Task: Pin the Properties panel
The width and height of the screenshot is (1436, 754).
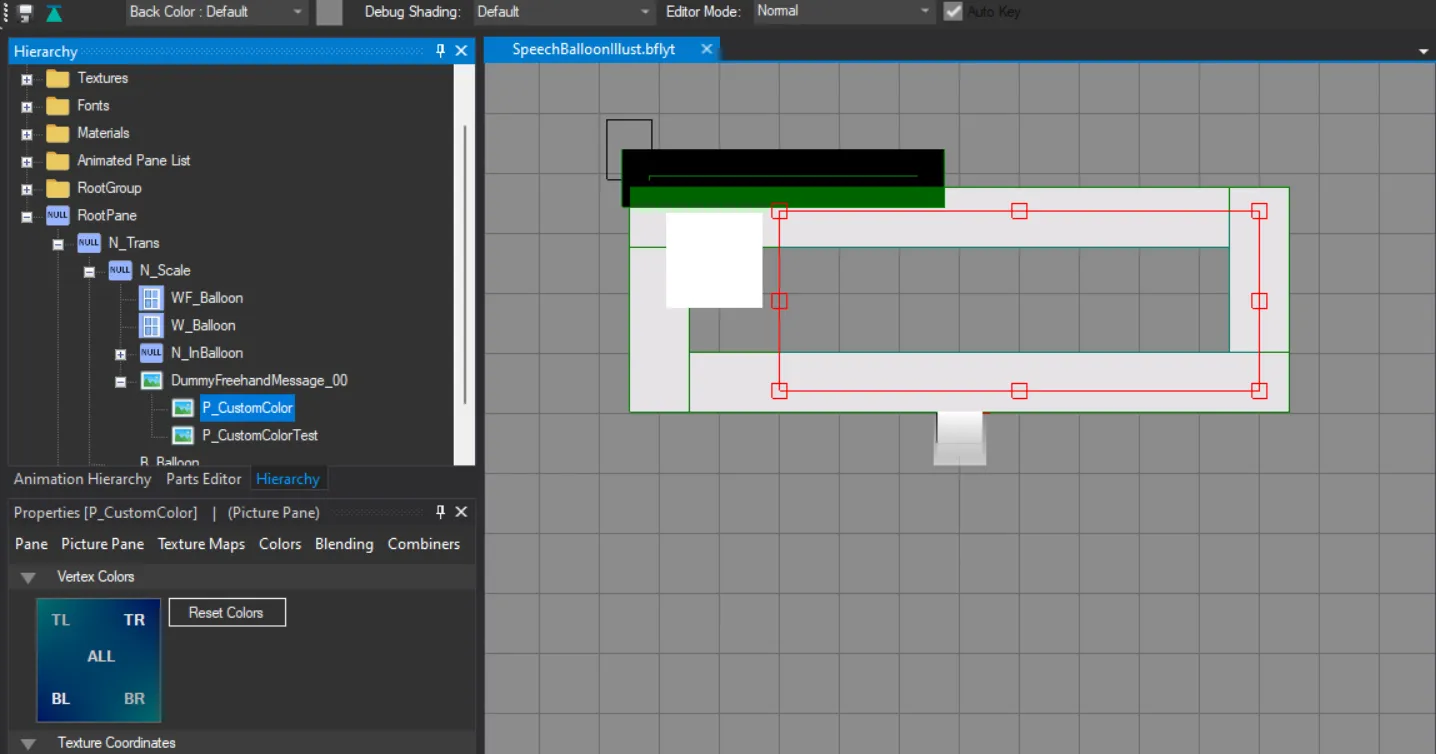Action: coord(440,512)
